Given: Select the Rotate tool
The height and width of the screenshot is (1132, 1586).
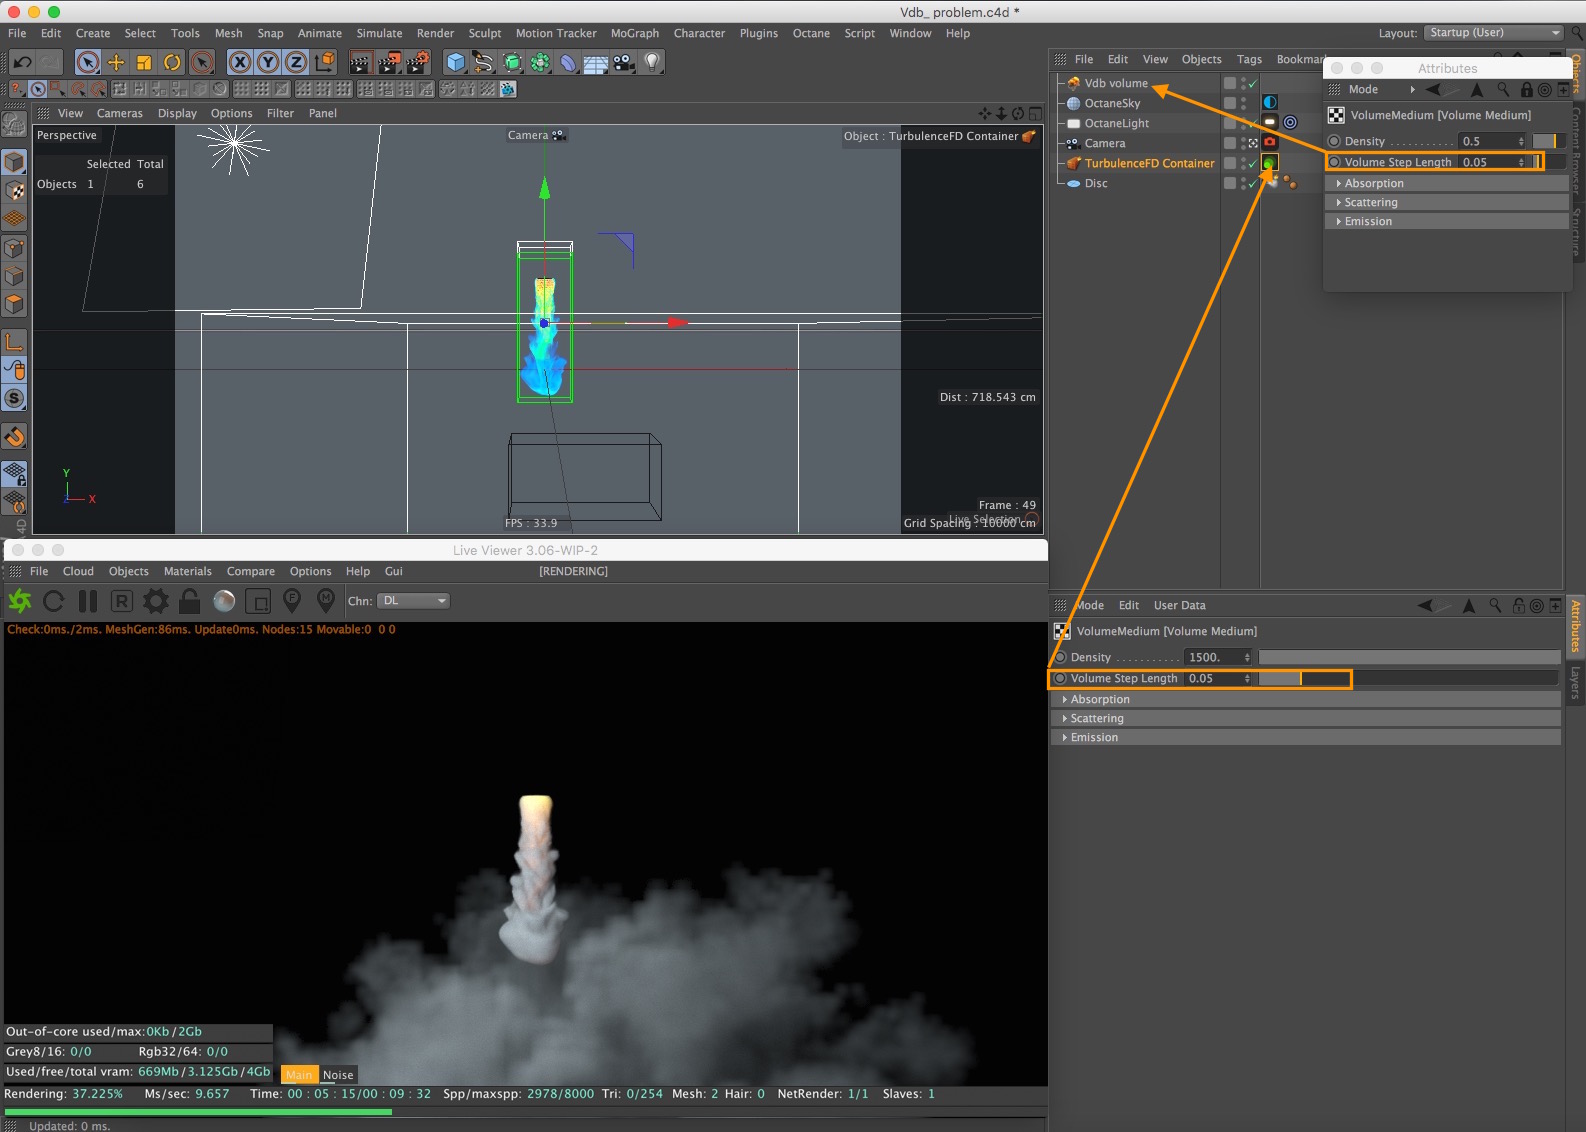Looking at the screenshot, I should (x=172, y=62).
